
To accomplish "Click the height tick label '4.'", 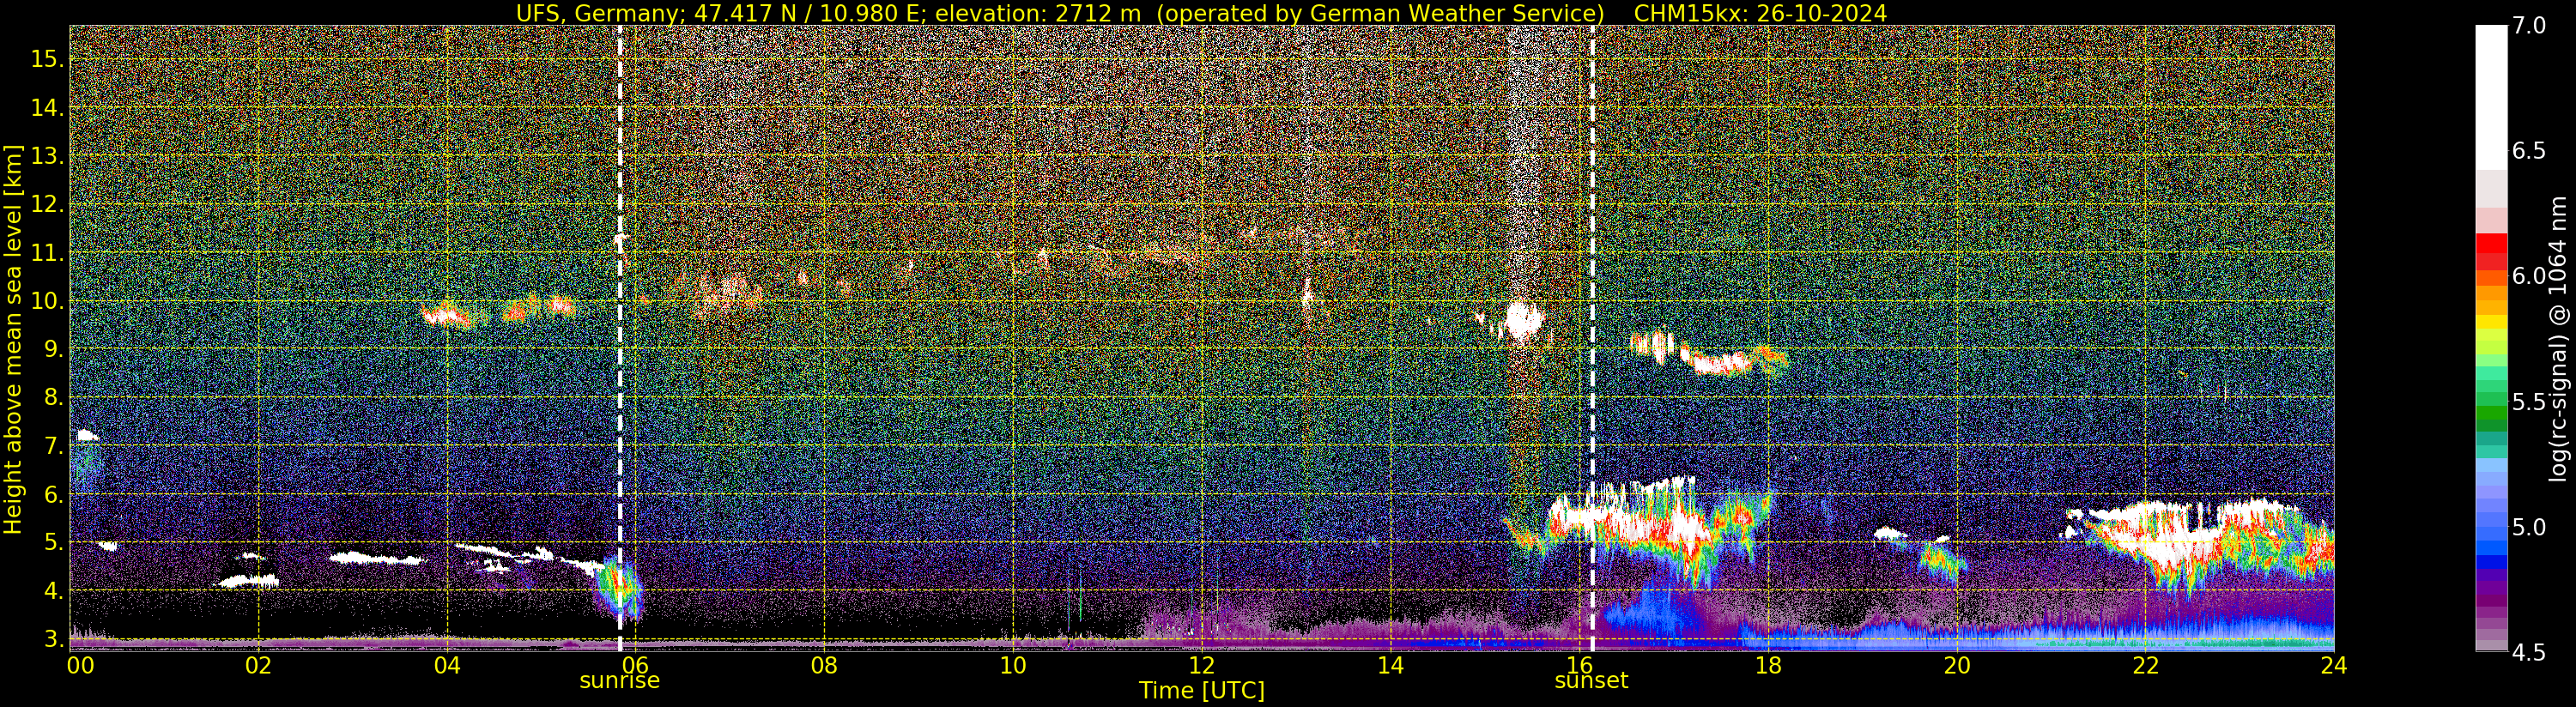I will click(54, 590).
